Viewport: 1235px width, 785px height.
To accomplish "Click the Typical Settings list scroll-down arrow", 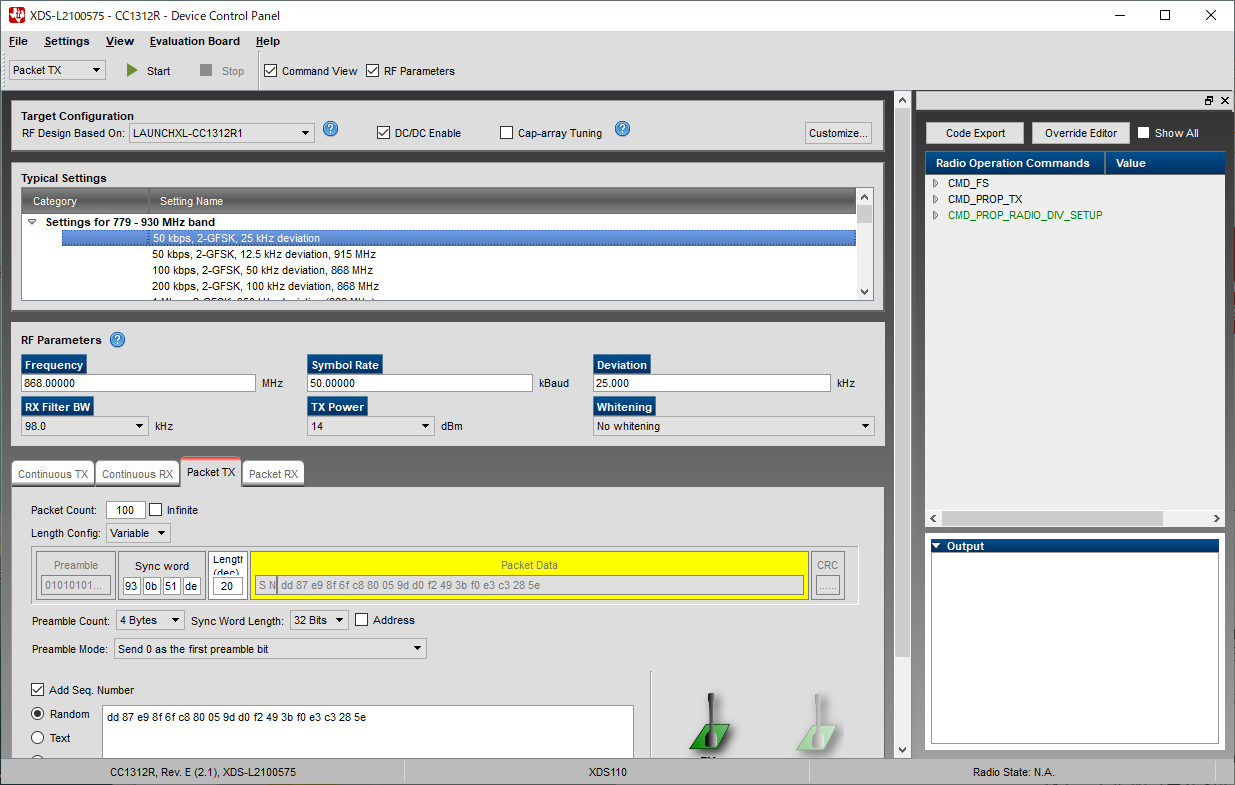I will (865, 292).
